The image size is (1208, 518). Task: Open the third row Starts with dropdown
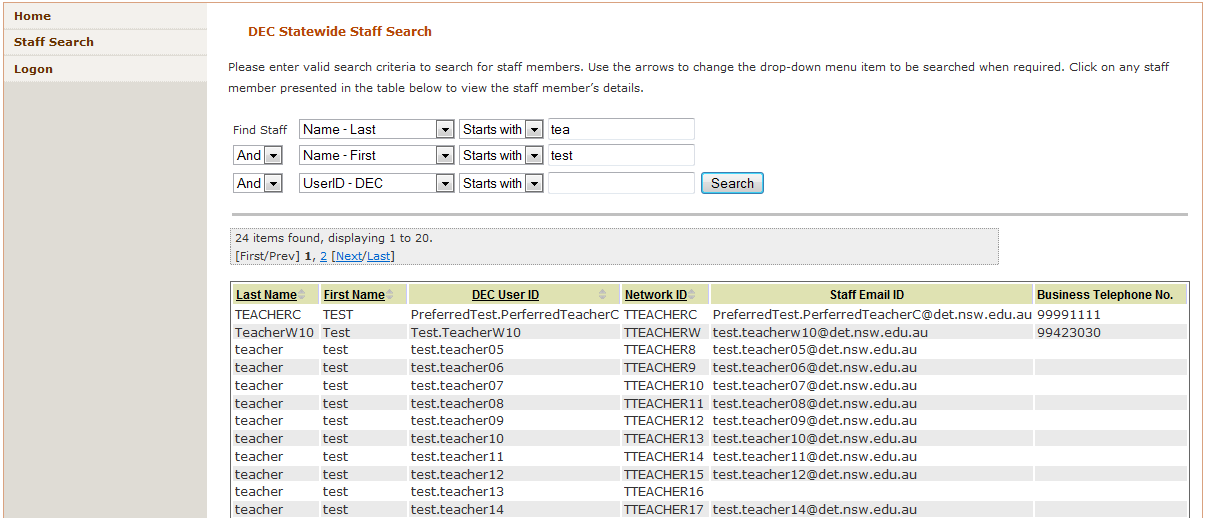coord(501,183)
